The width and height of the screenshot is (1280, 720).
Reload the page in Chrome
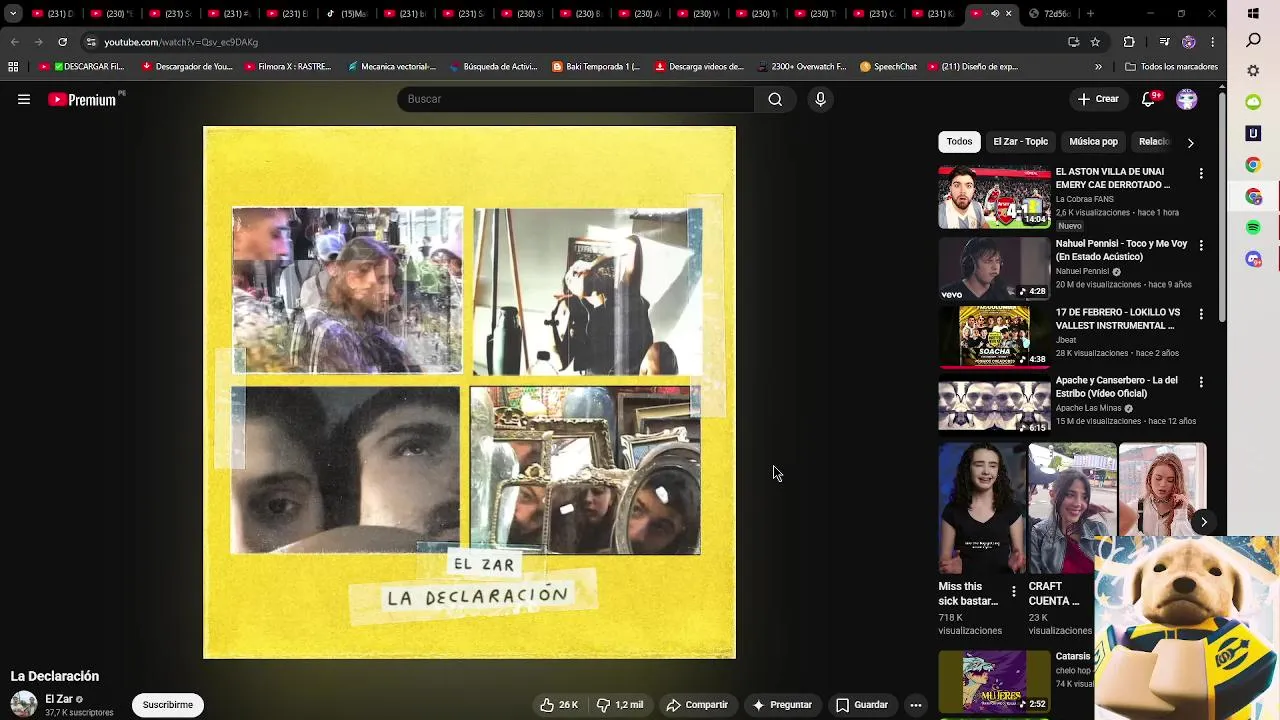point(62,42)
